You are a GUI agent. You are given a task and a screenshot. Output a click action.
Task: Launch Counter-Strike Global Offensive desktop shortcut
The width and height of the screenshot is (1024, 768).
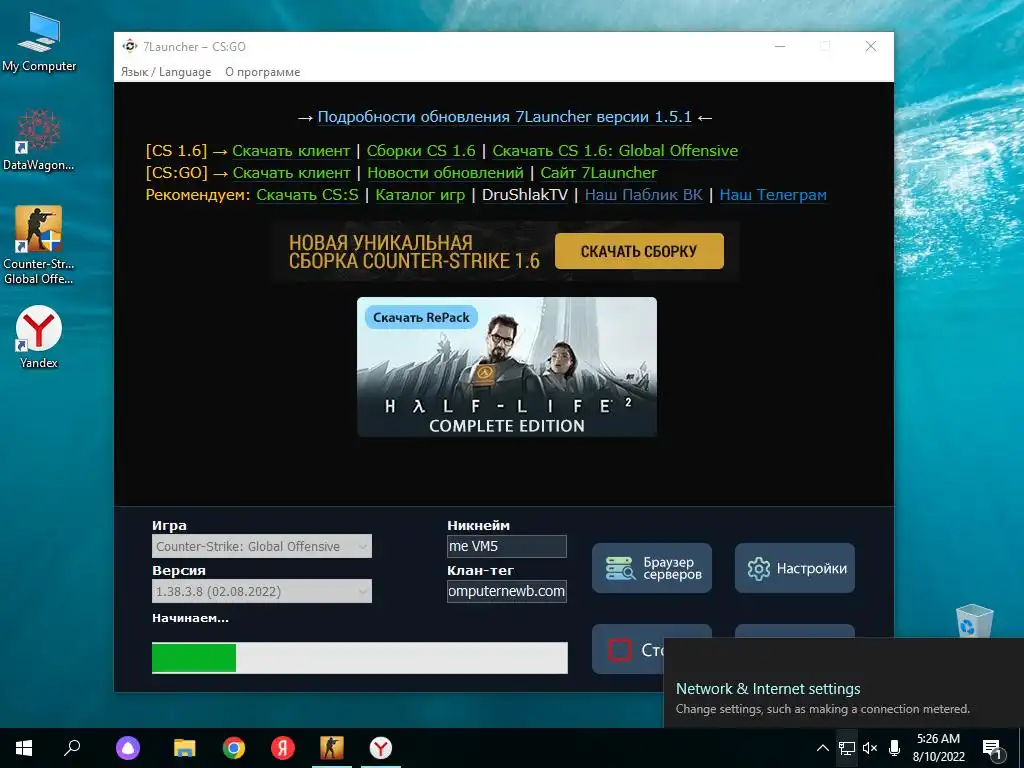[39, 244]
